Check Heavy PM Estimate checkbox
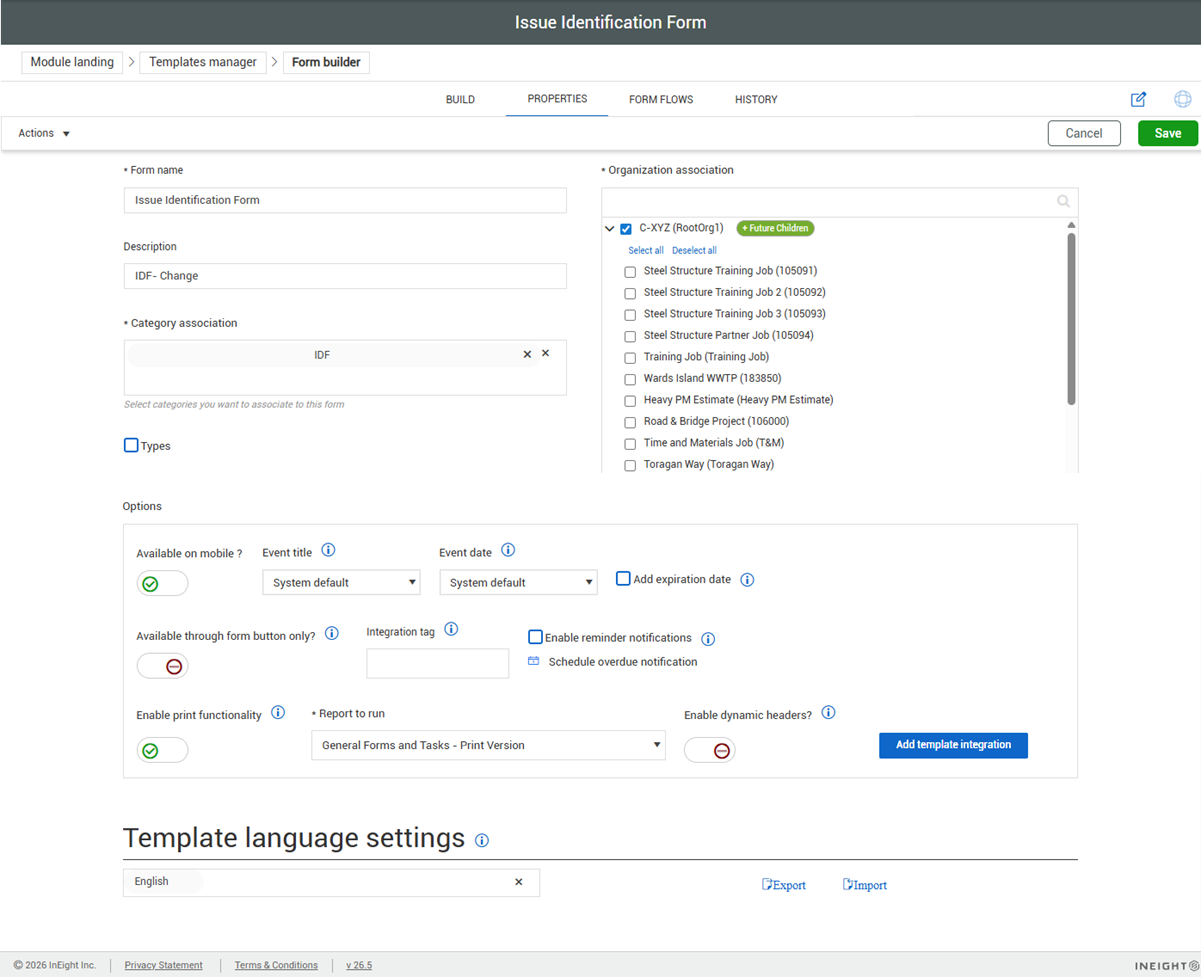 630,401
